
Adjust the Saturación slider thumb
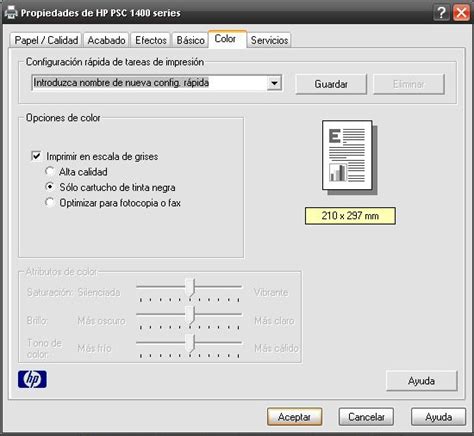[190, 288]
